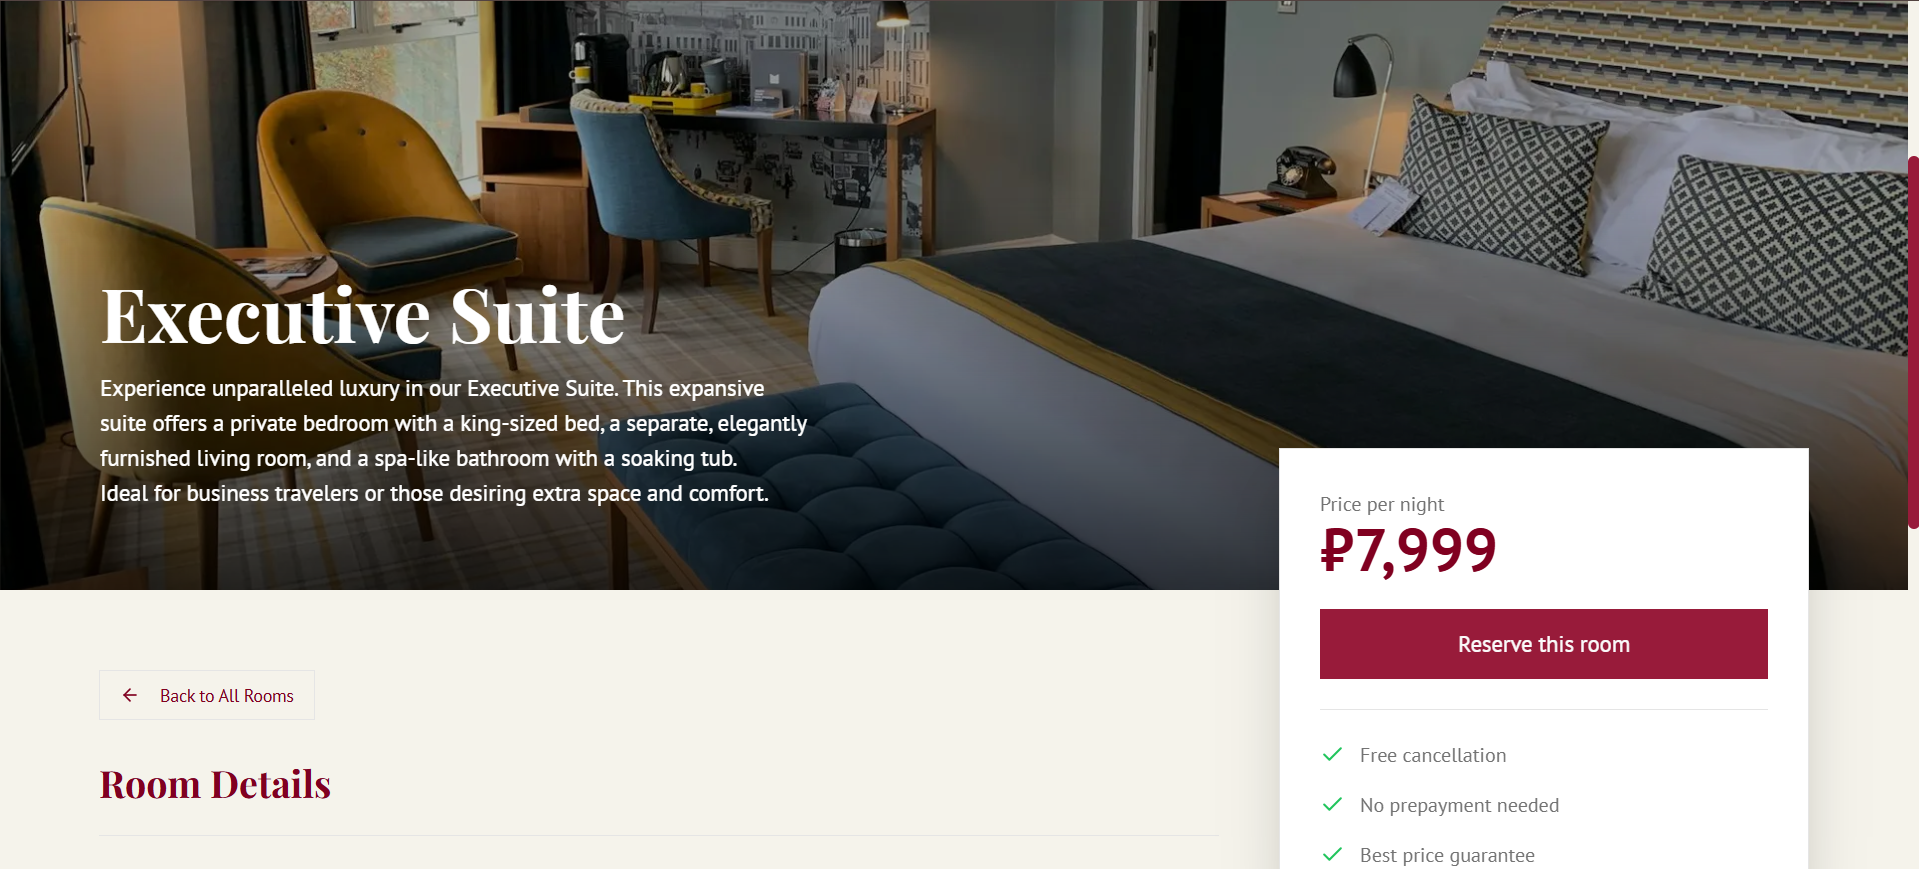
Task: Select the Best price guarantee label
Action: pos(1447,855)
